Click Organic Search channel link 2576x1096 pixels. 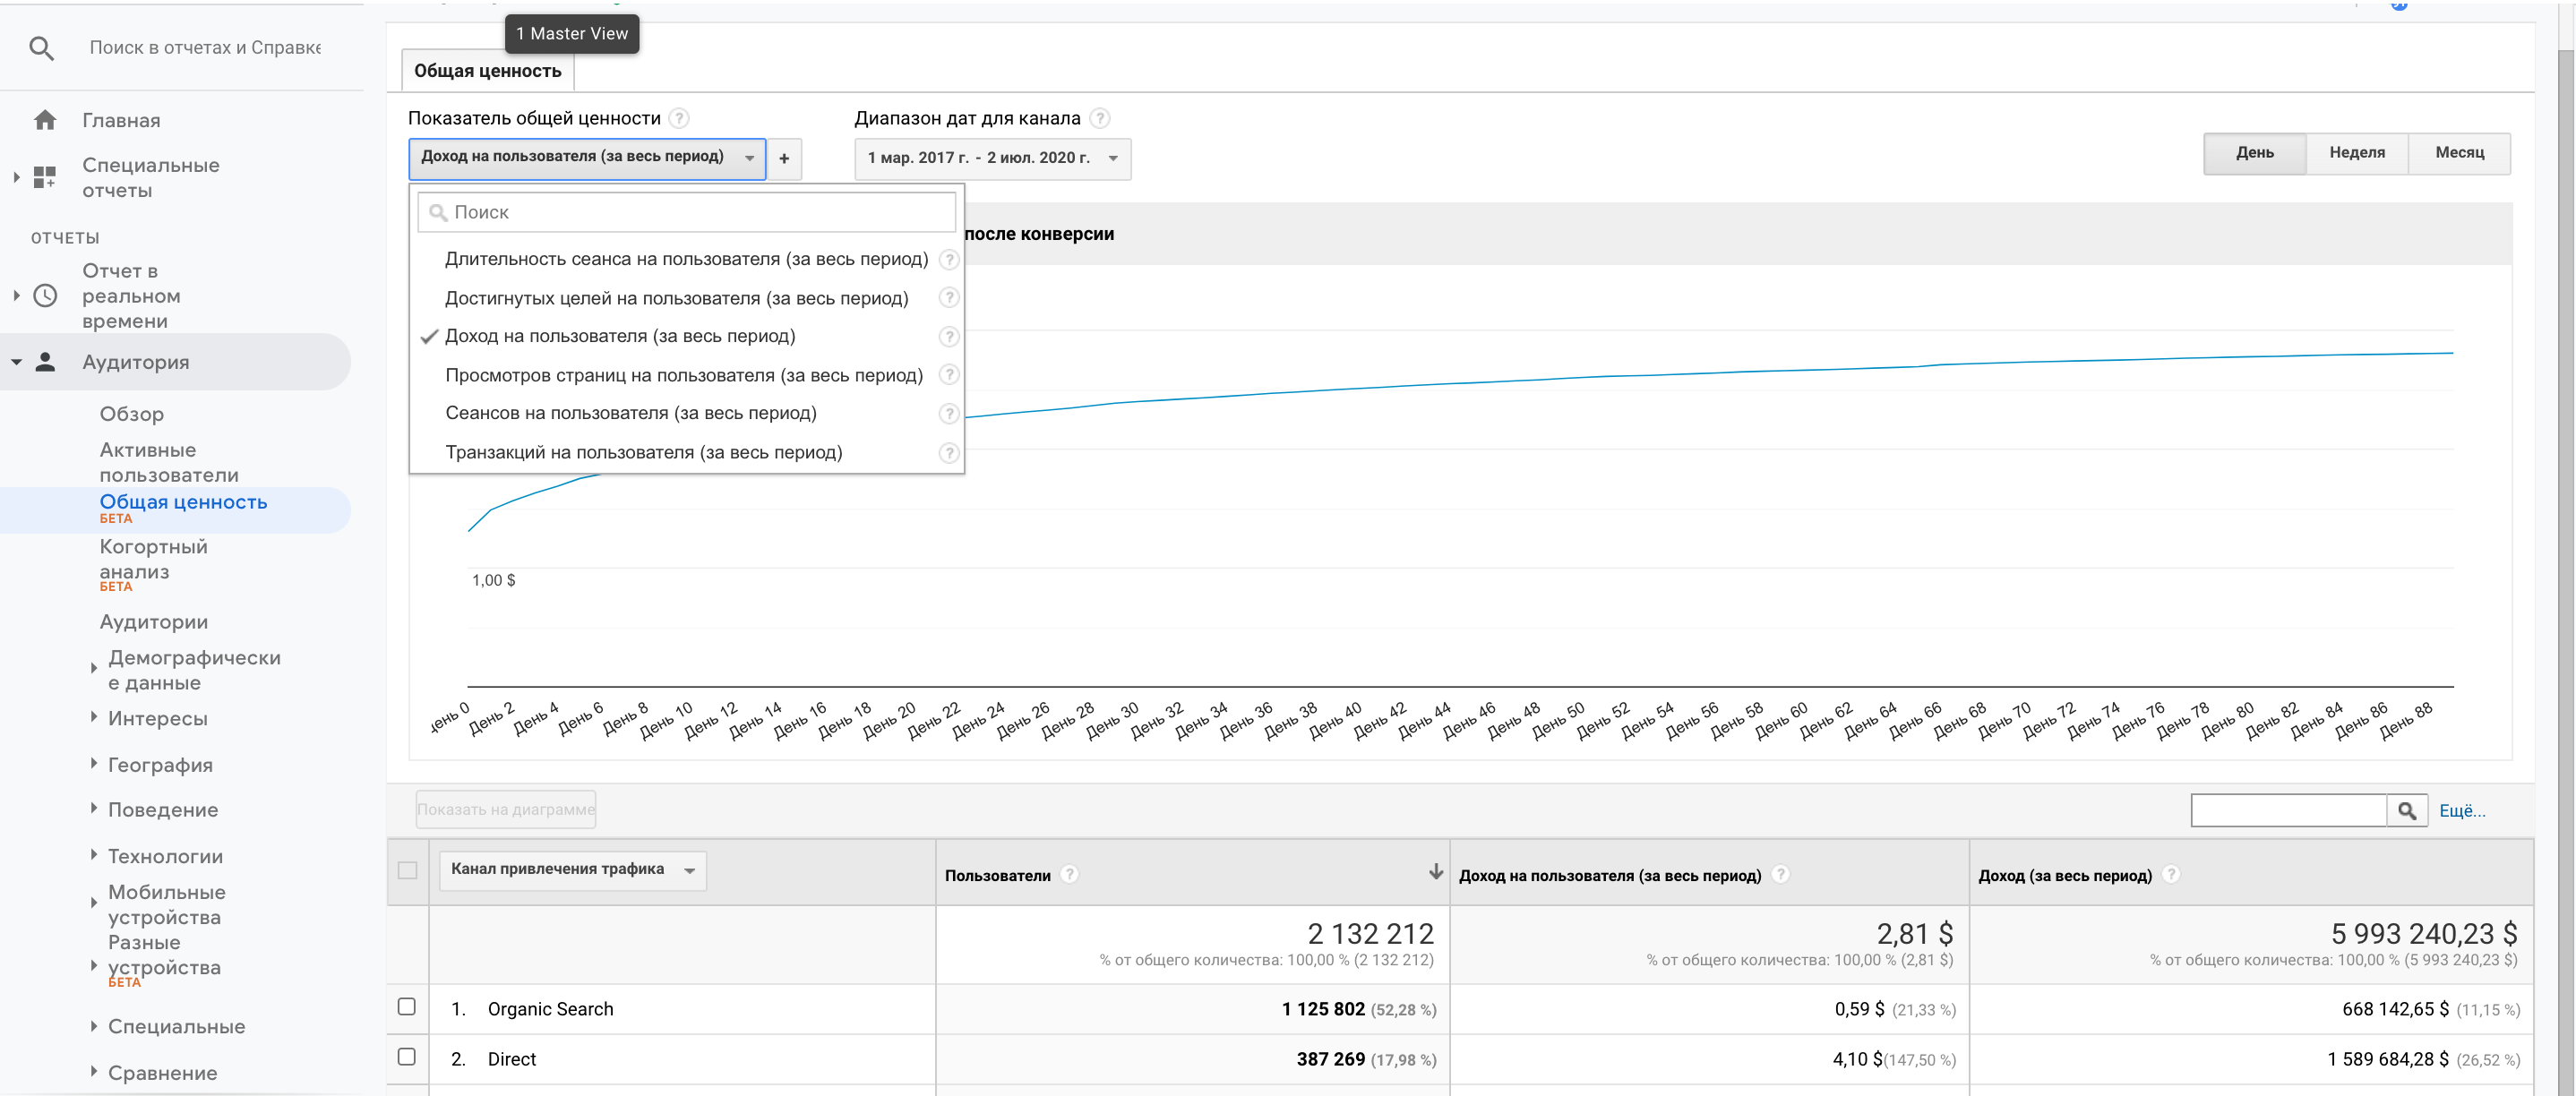(550, 1009)
